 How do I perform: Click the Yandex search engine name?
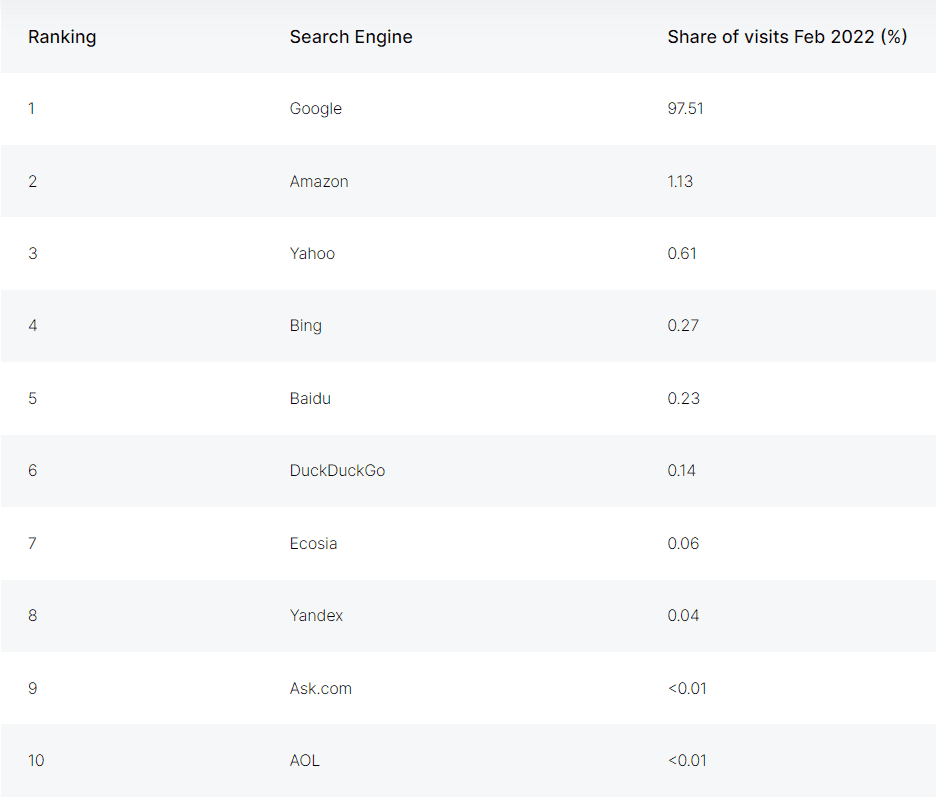[x=316, y=616]
